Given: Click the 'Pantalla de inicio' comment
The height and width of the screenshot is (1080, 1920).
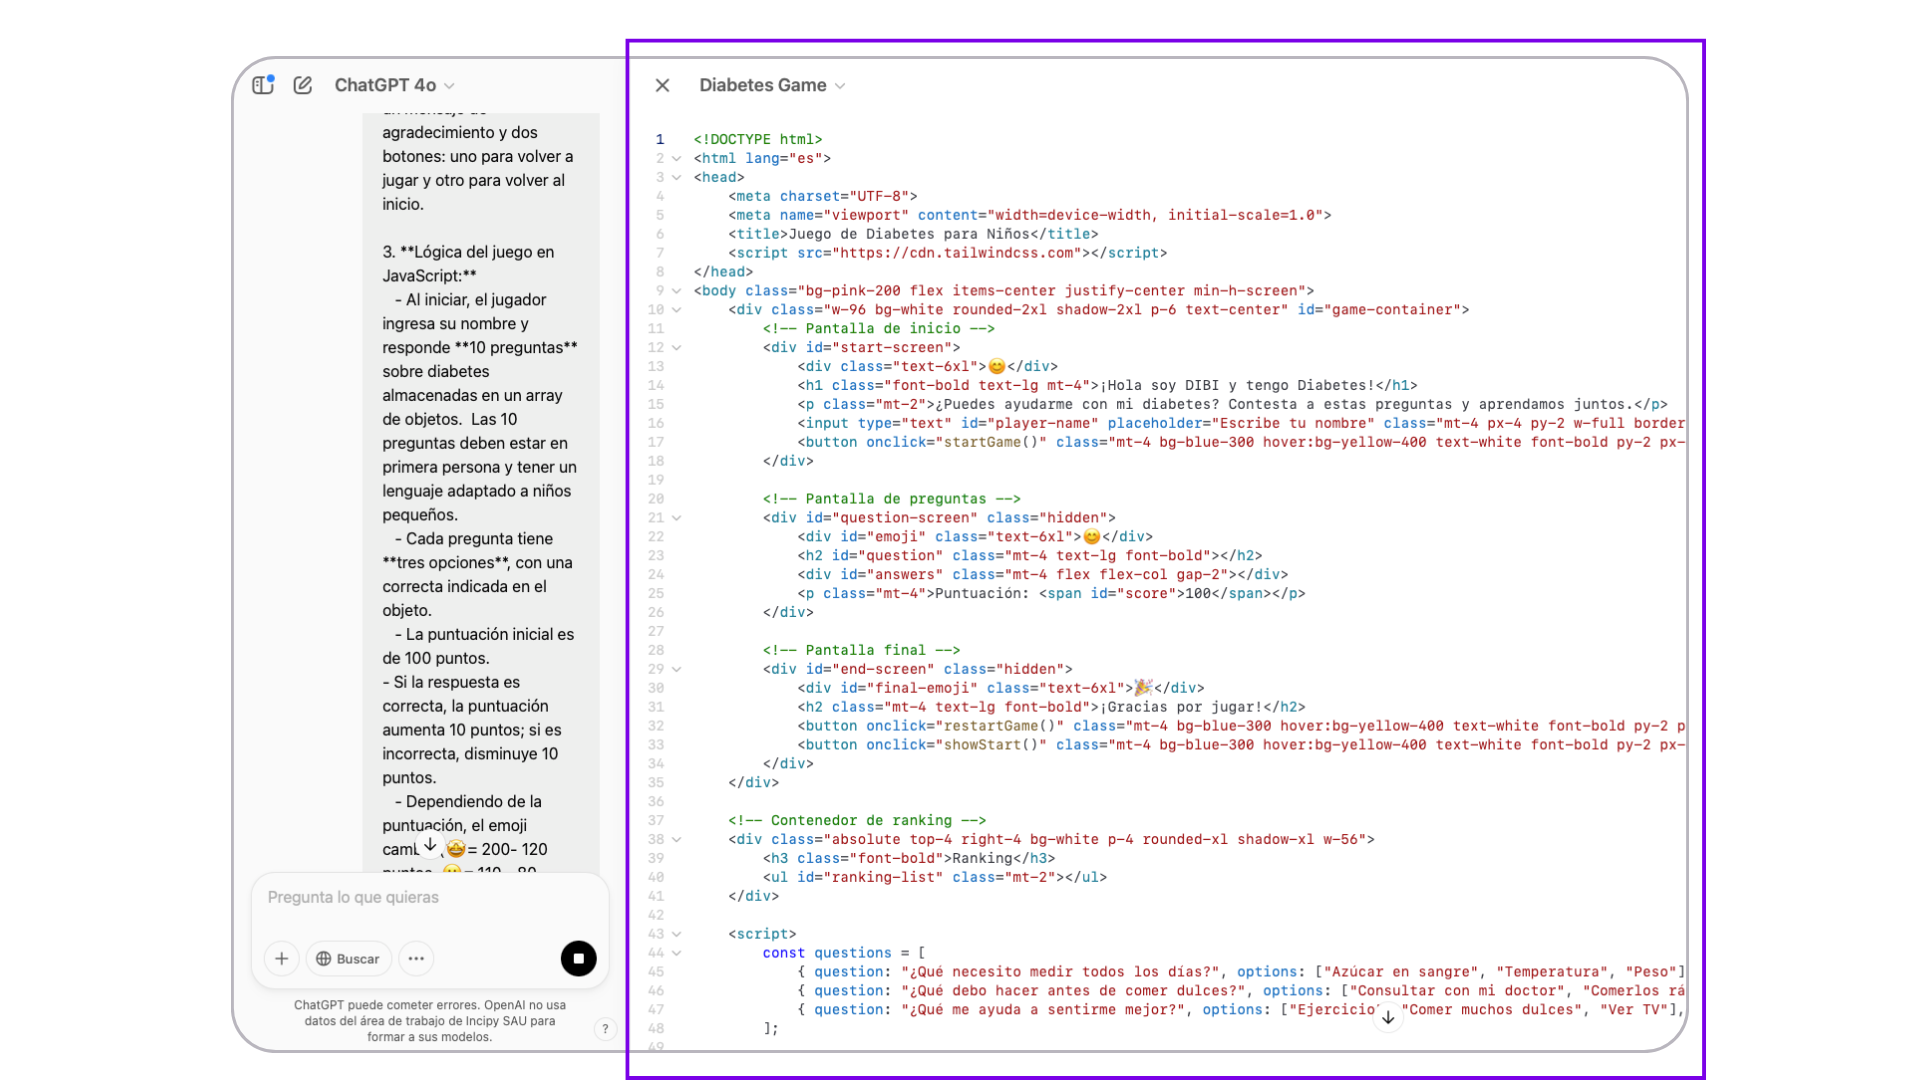Looking at the screenshot, I should coord(879,329).
